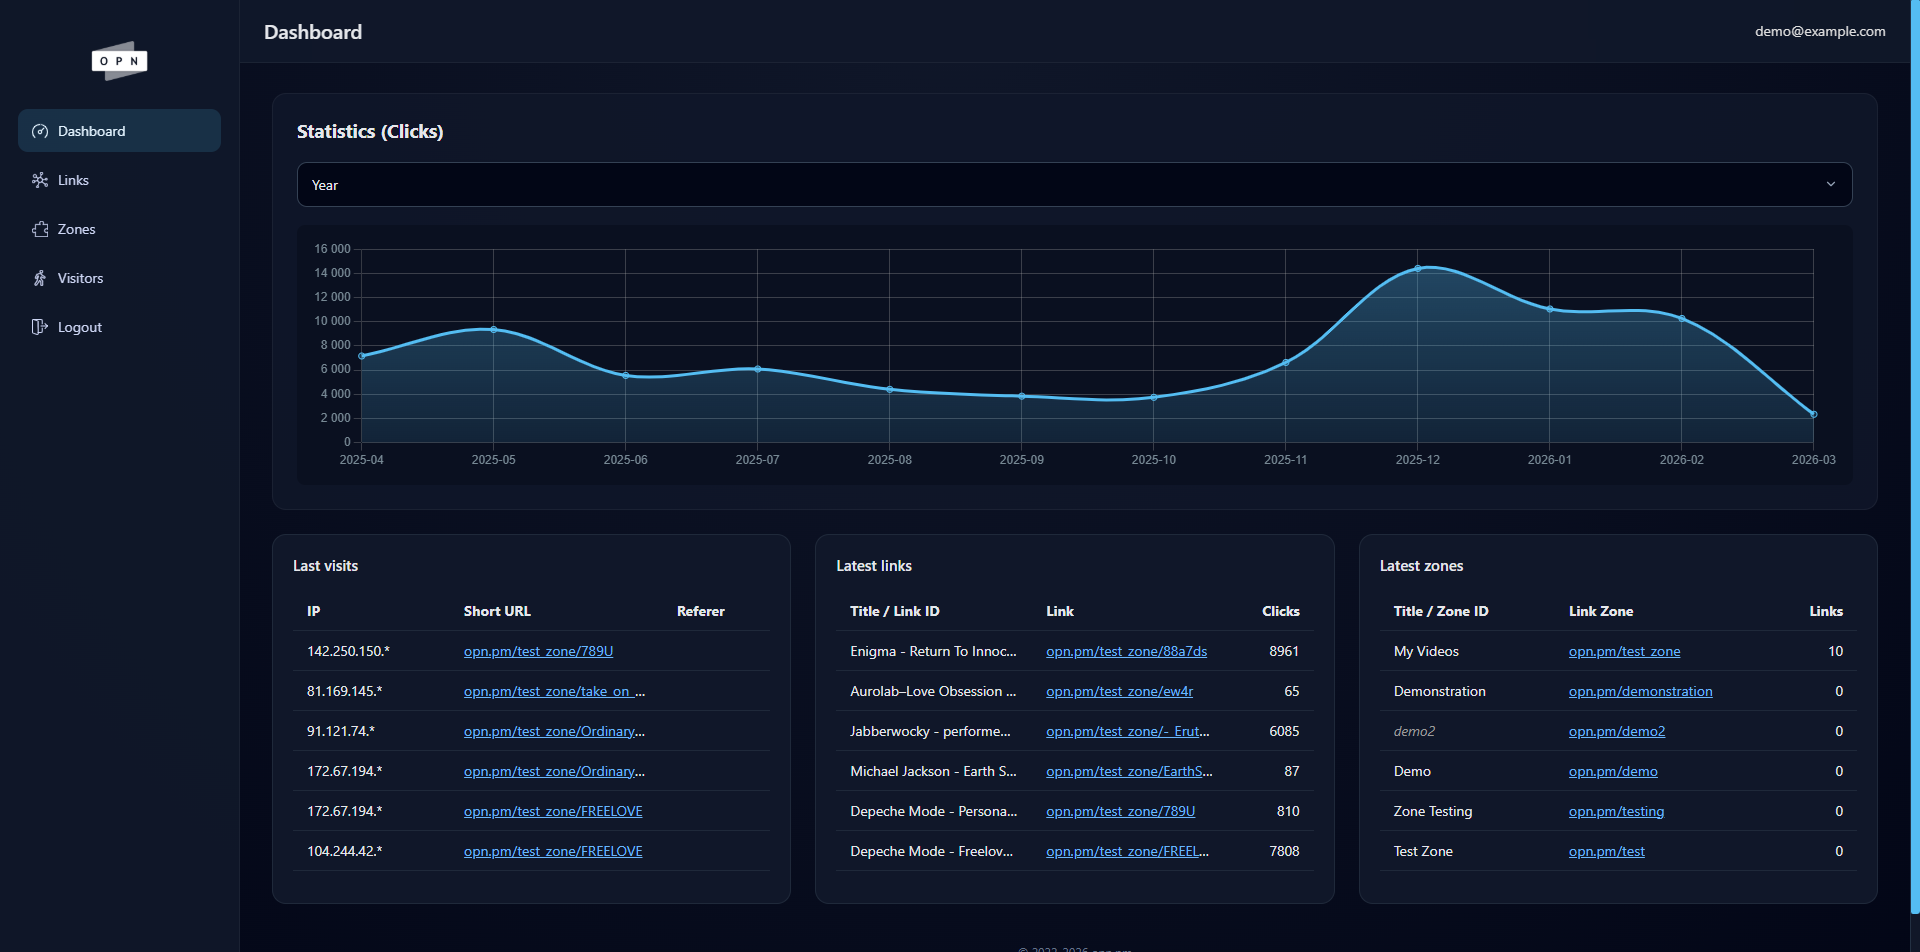This screenshot has height=952, width=1920.
Task: Open the Visitors menu item
Action: point(80,278)
